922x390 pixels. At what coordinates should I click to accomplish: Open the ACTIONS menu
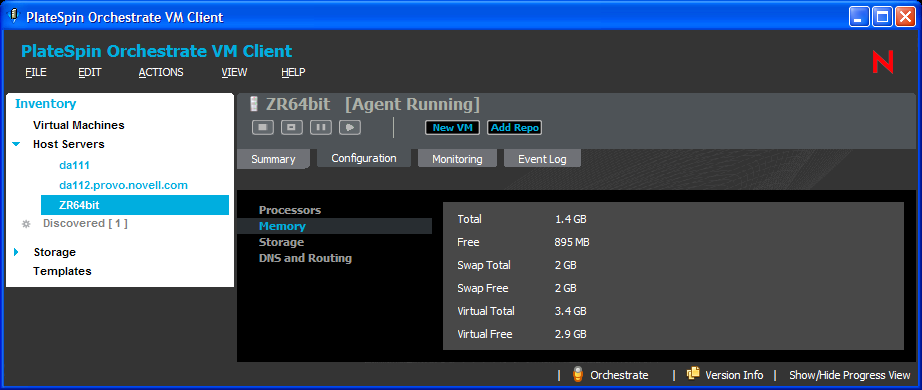coord(161,72)
